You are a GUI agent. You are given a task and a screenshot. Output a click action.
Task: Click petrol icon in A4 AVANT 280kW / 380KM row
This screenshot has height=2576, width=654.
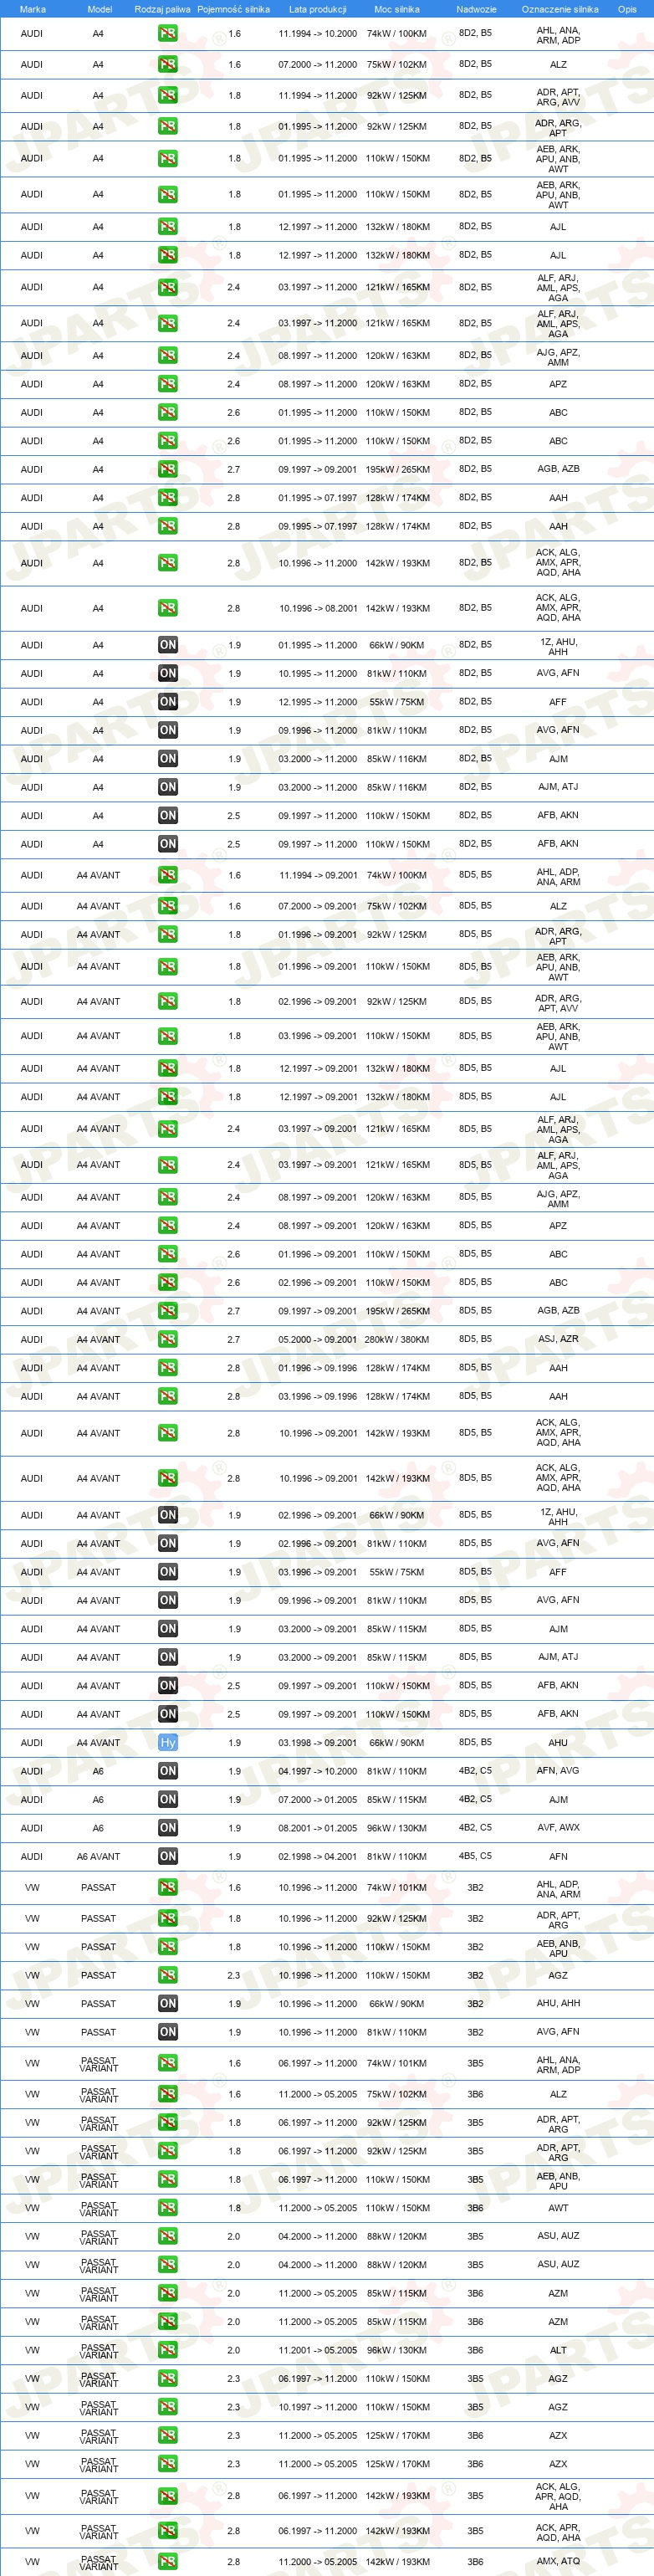[x=167, y=1339]
